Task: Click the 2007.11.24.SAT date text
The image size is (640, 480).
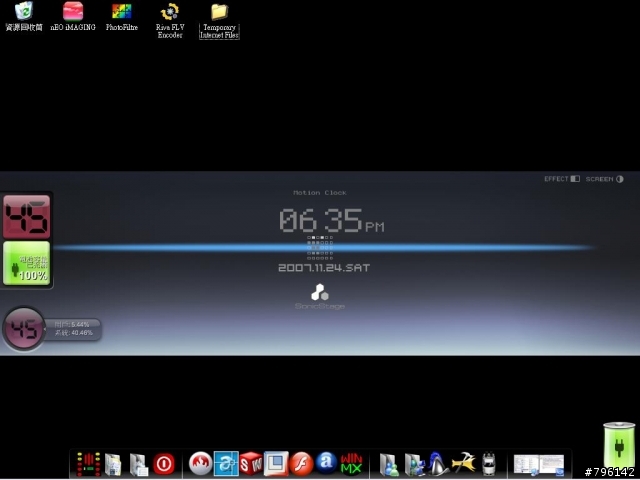Action: tap(324, 268)
